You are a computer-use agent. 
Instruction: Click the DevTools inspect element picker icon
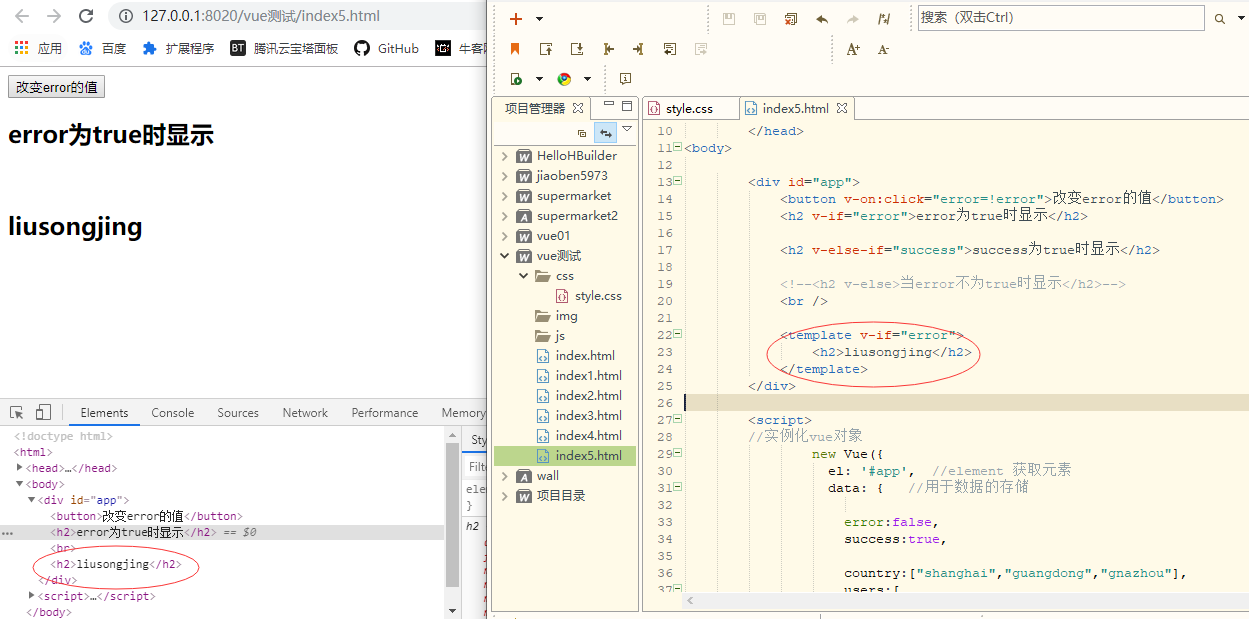click(17, 412)
